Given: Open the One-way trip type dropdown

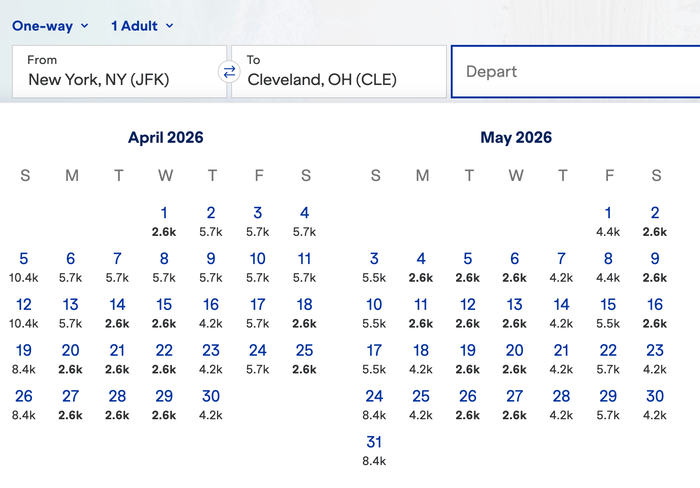Looking at the screenshot, I should (x=50, y=26).
